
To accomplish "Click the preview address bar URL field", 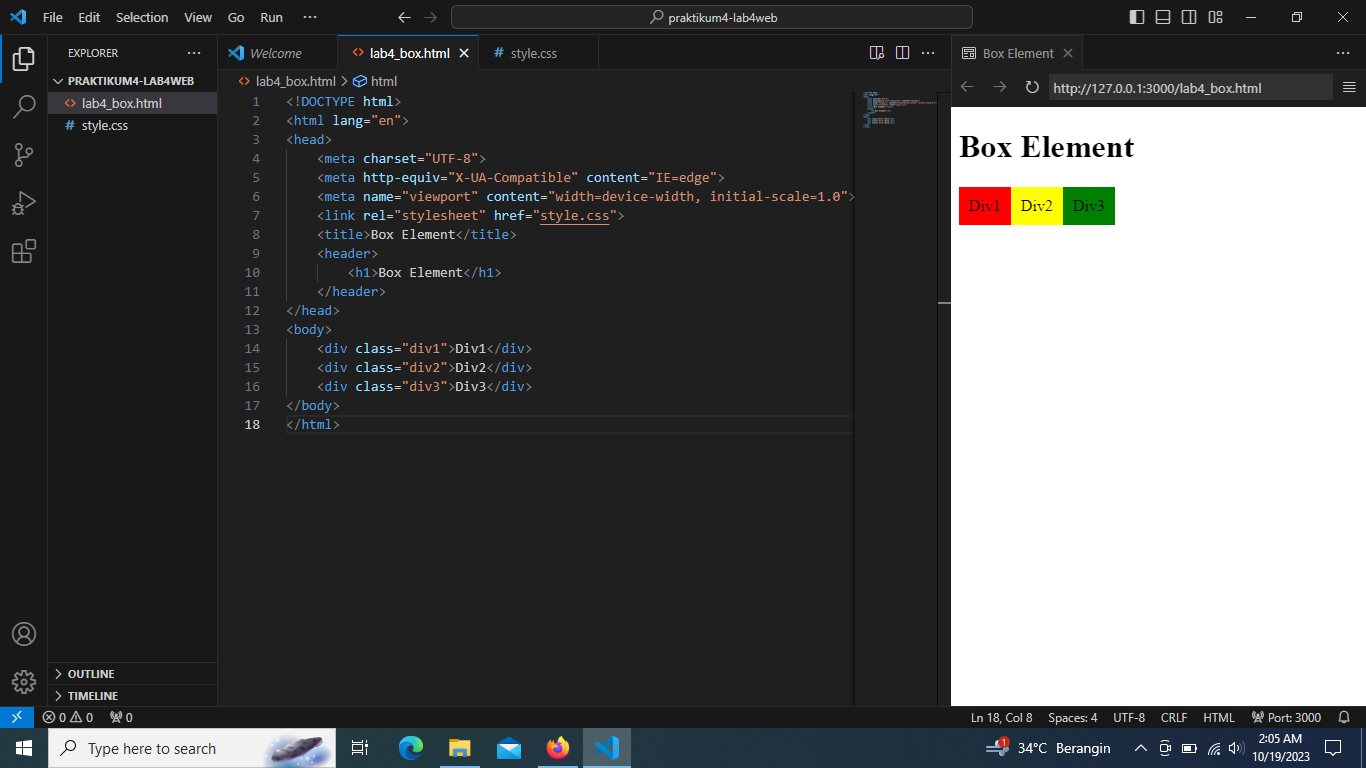I will coord(1190,87).
